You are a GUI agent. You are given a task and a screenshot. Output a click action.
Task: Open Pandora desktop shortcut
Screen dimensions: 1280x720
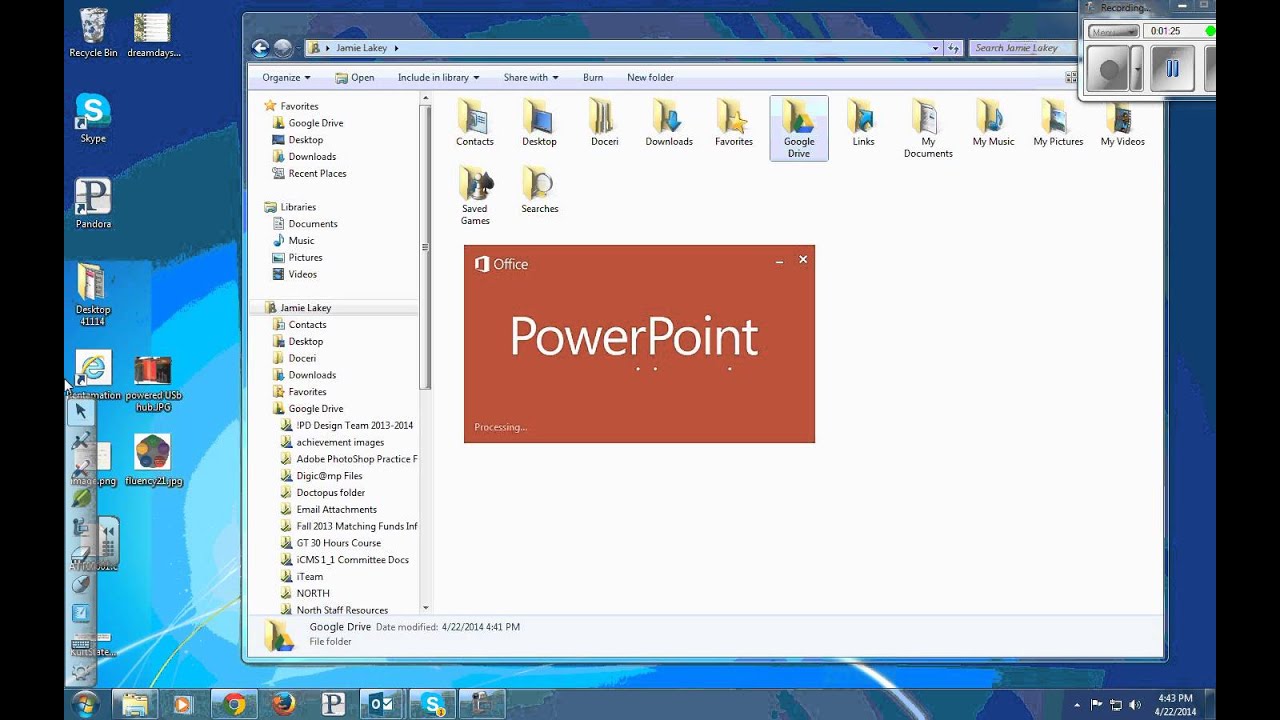click(93, 203)
